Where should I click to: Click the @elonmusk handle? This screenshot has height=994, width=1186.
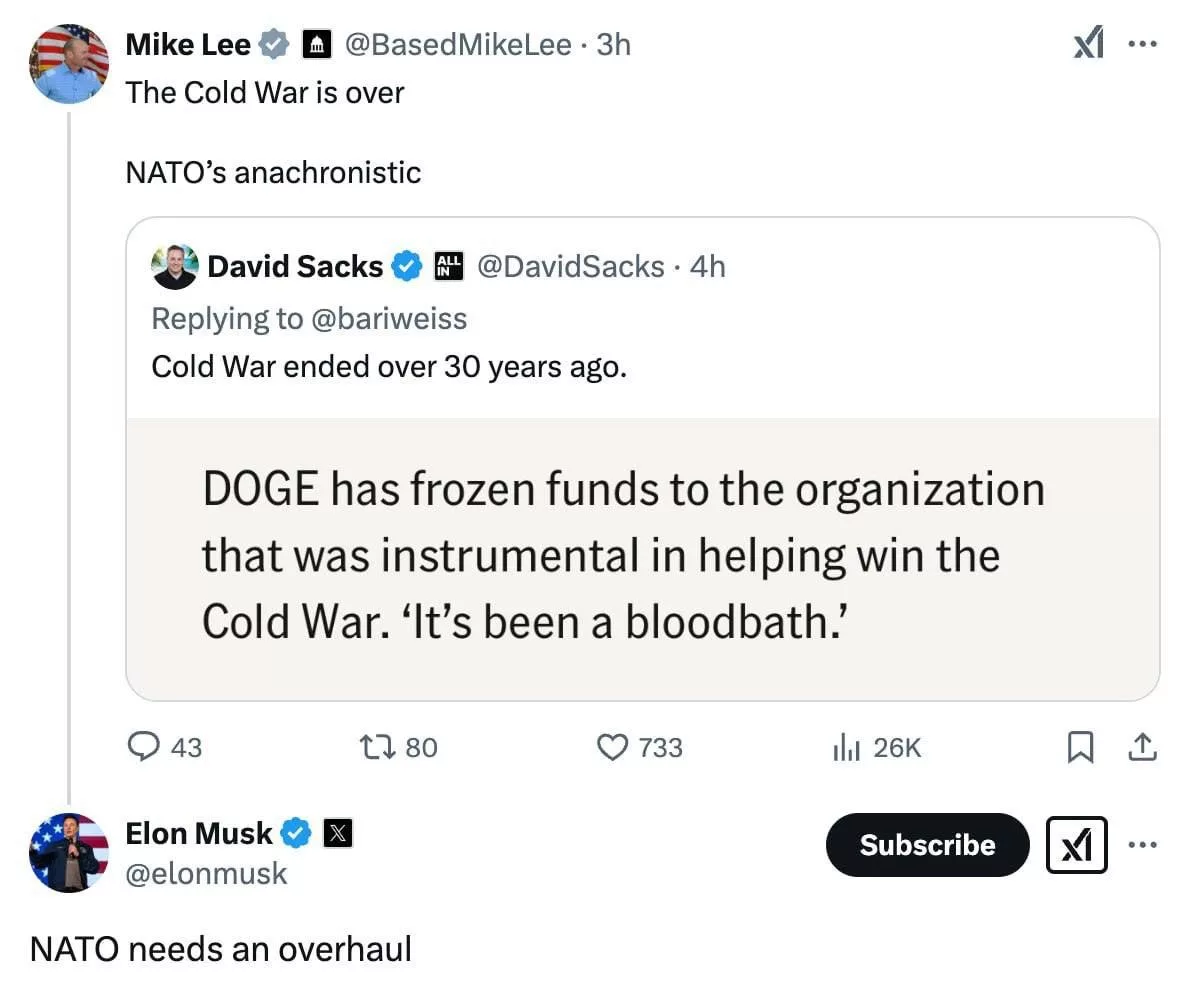(x=206, y=873)
